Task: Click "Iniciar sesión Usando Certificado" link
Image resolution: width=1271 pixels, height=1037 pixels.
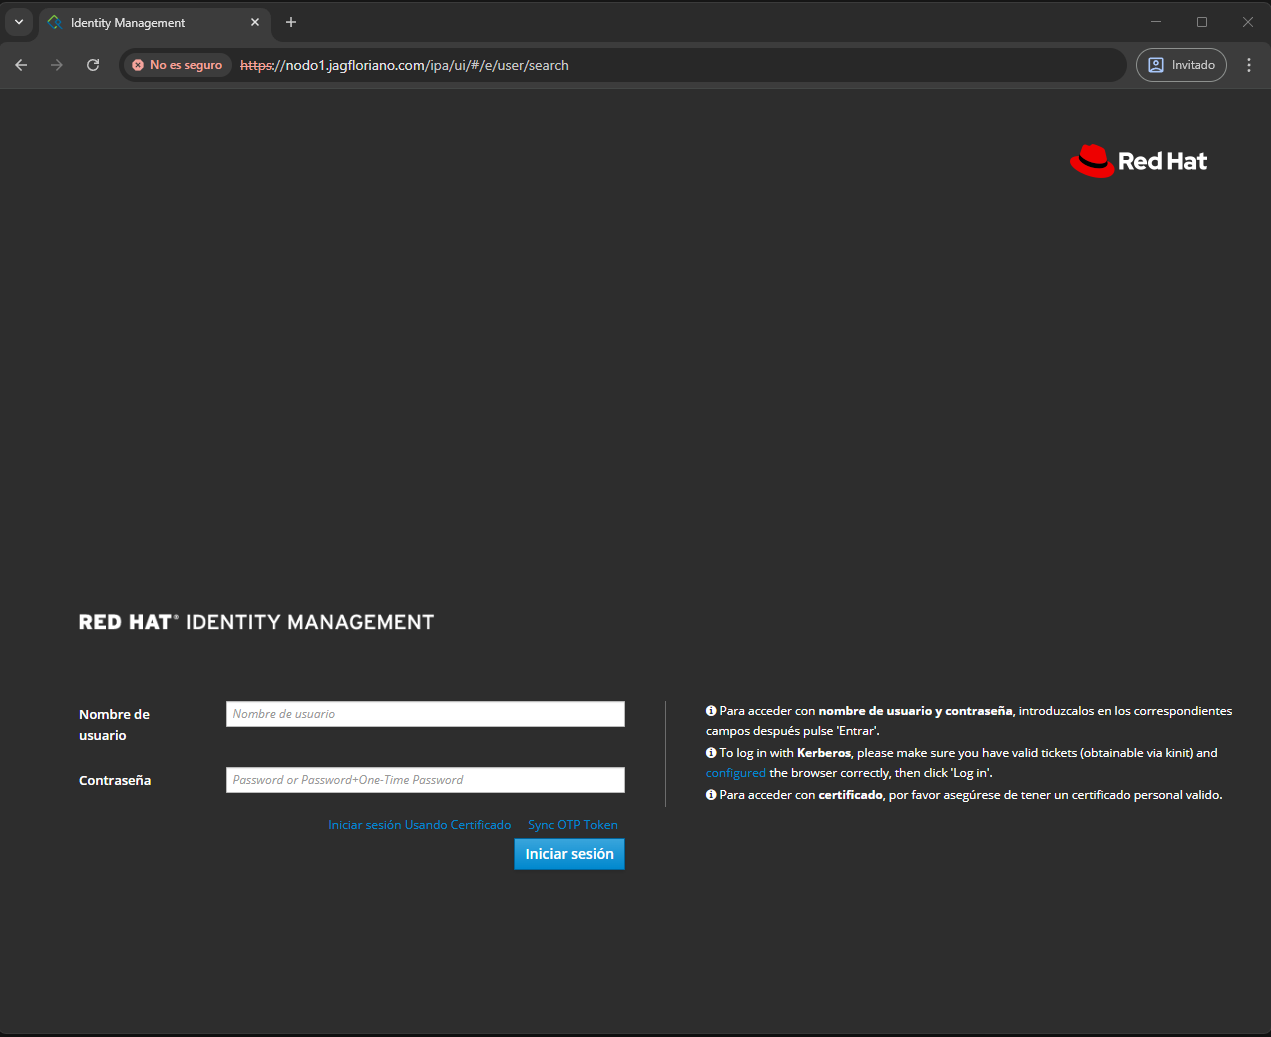Action: point(419,825)
